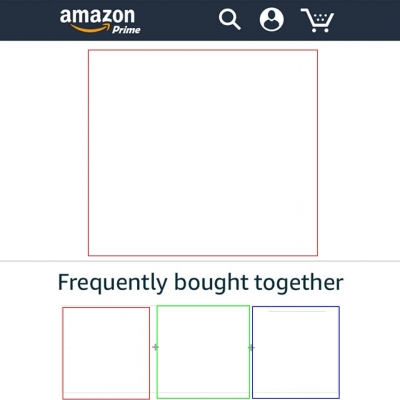
Task: Select the blue-bordered bundle item thumbnail
Action: [296, 352]
